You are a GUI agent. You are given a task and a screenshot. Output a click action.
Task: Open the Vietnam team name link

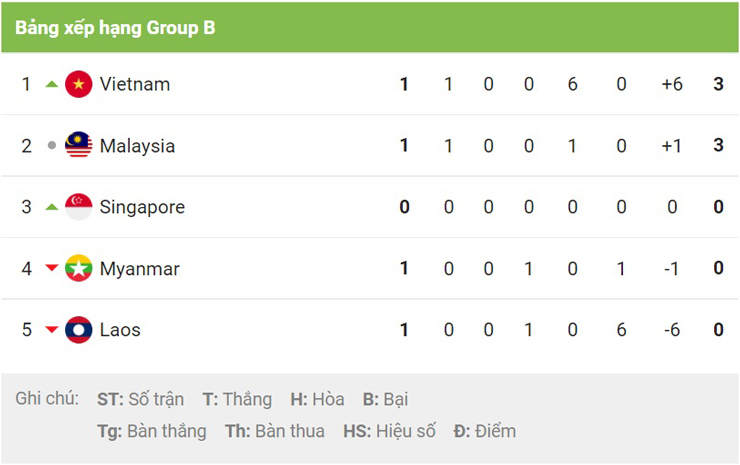tap(135, 84)
